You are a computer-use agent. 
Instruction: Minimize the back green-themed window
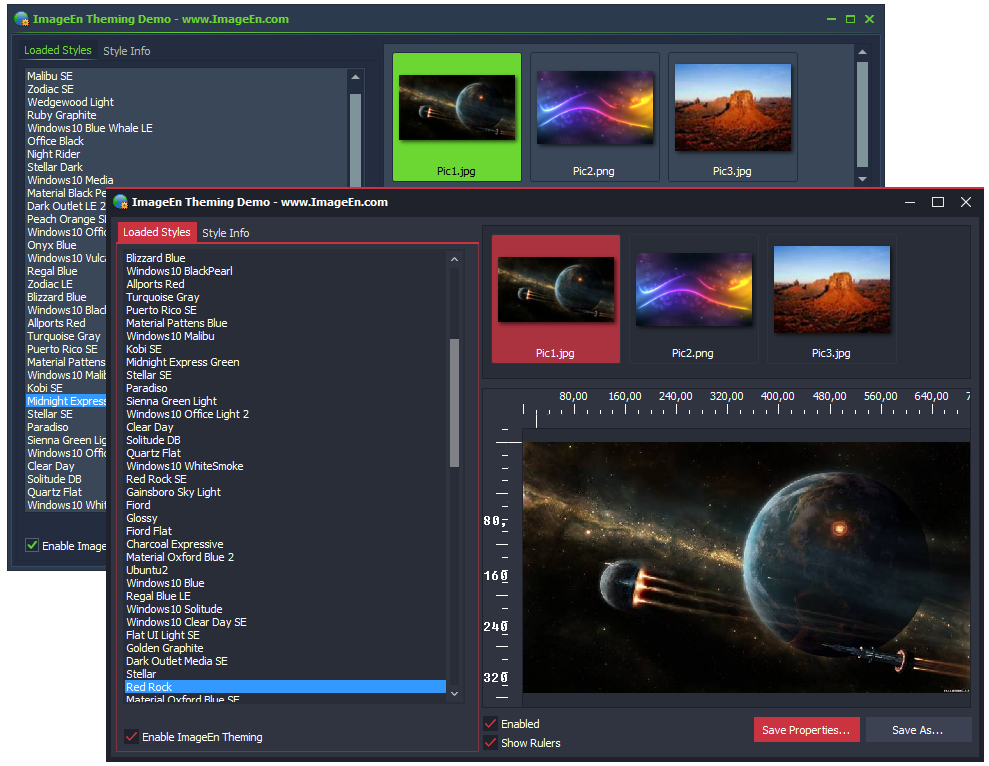pos(831,20)
